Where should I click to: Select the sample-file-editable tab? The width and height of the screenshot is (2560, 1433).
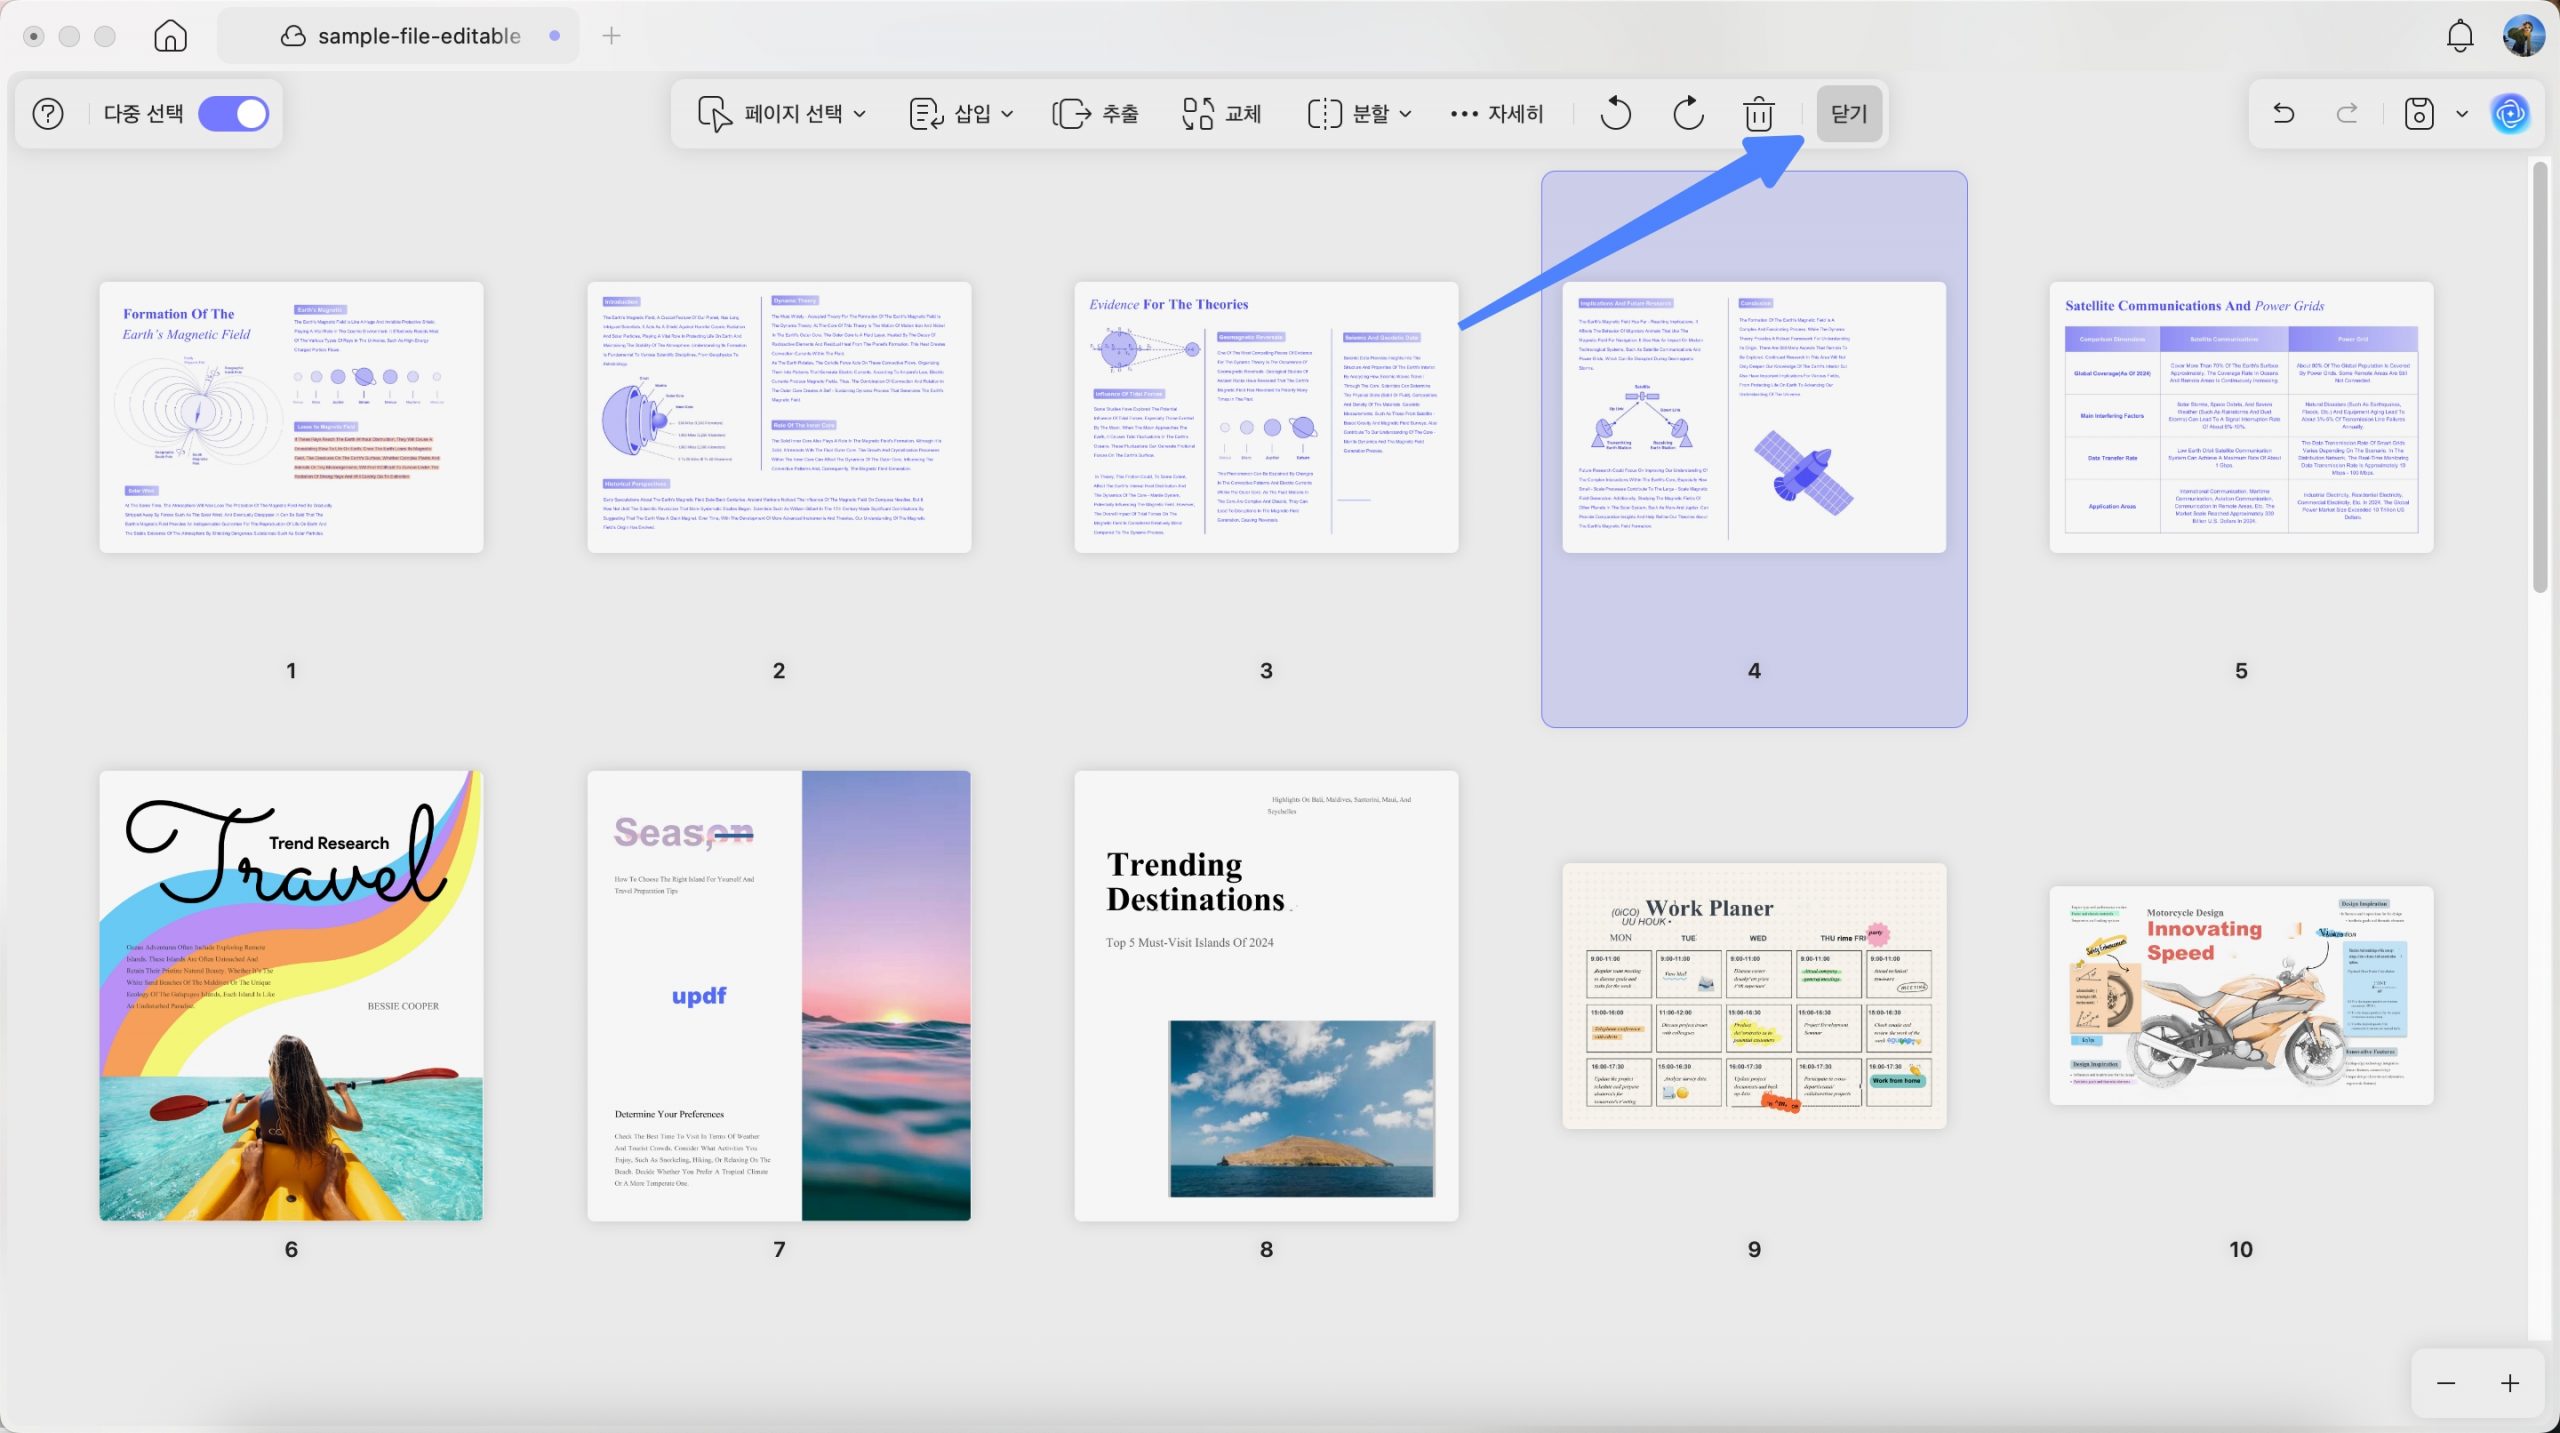tap(400, 36)
